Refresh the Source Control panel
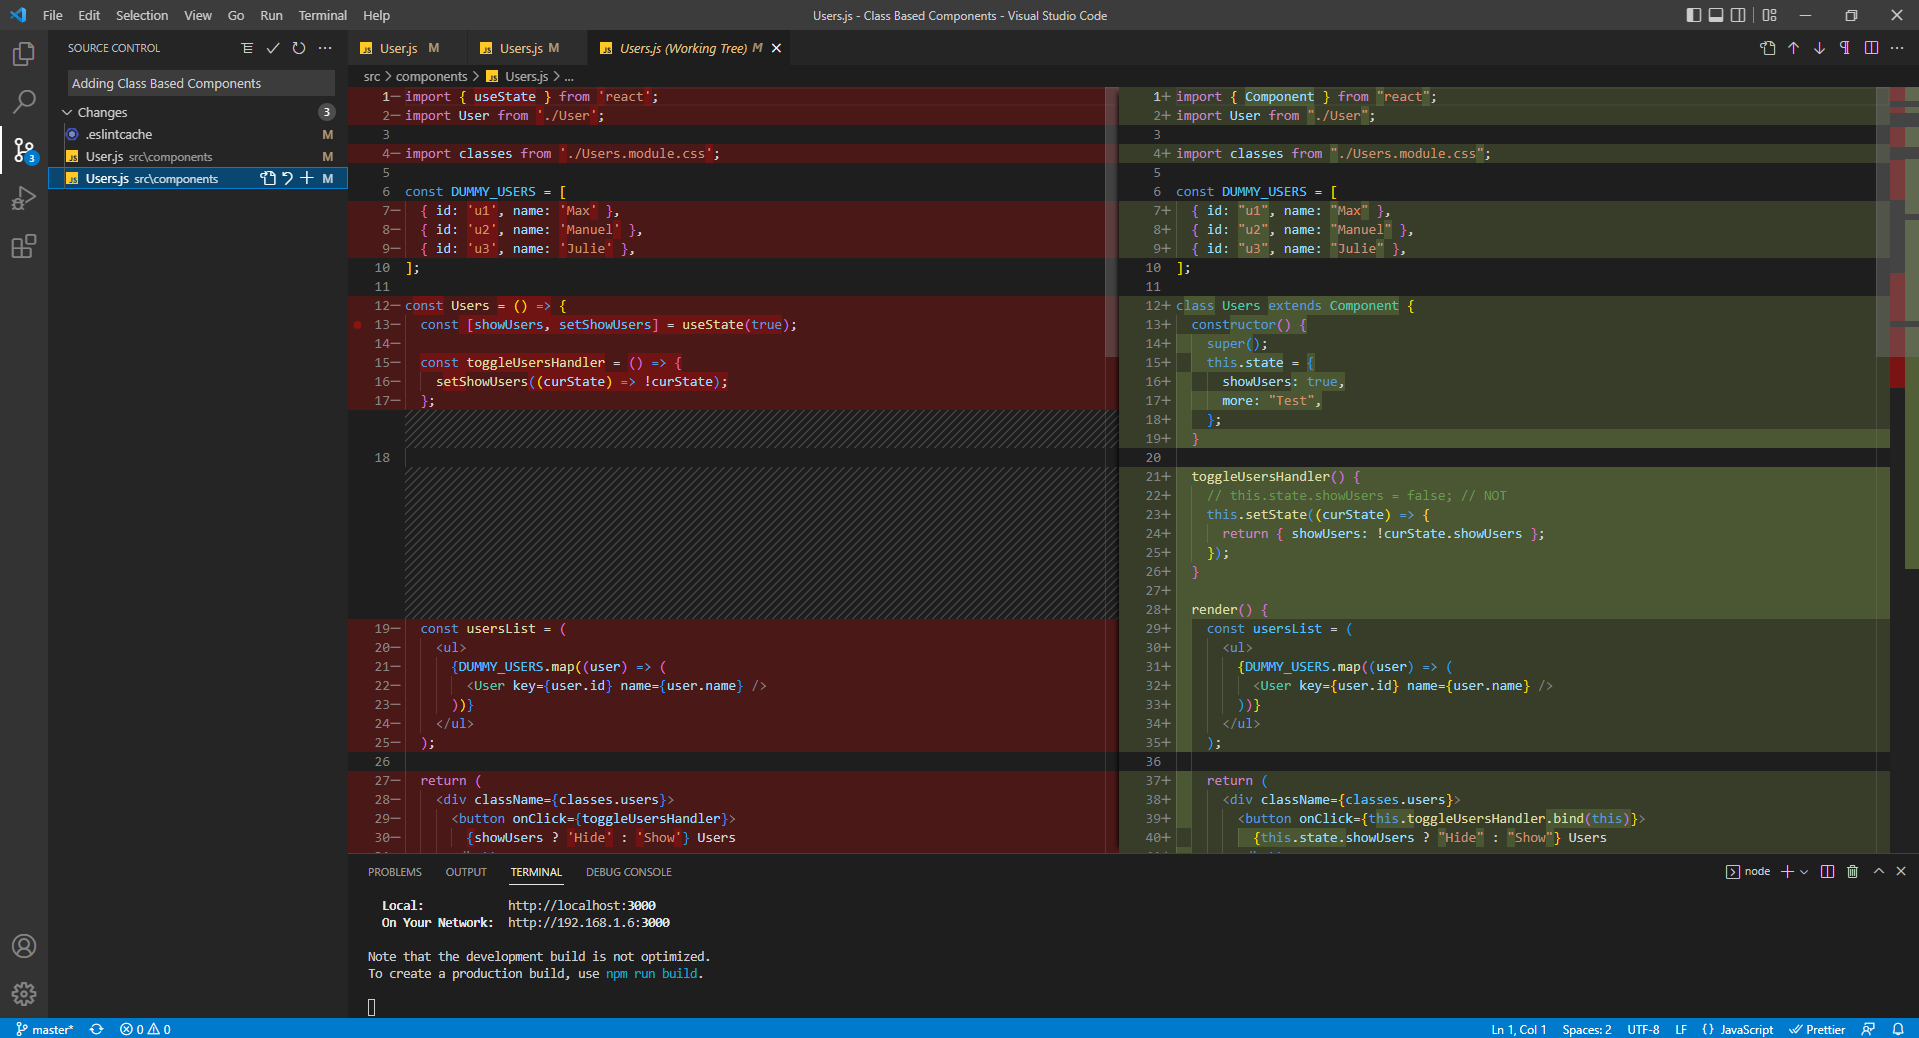 click(299, 48)
